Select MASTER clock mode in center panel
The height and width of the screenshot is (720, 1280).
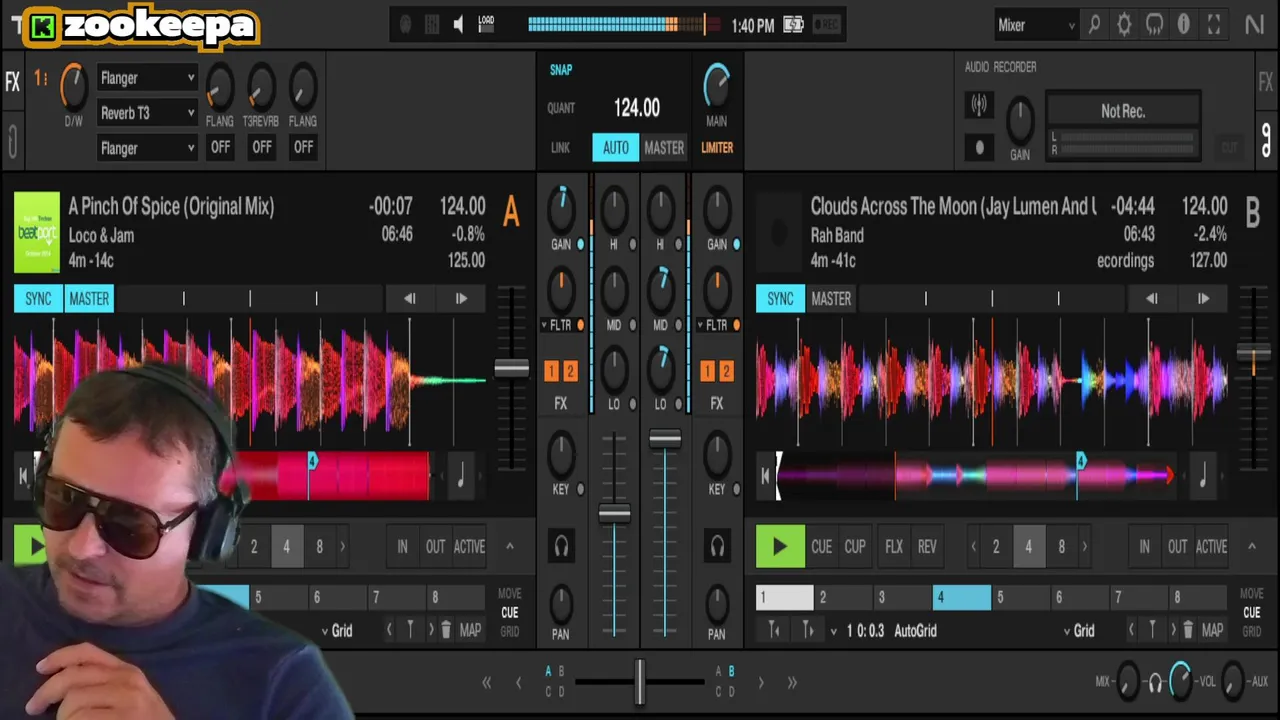click(x=664, y=148)
